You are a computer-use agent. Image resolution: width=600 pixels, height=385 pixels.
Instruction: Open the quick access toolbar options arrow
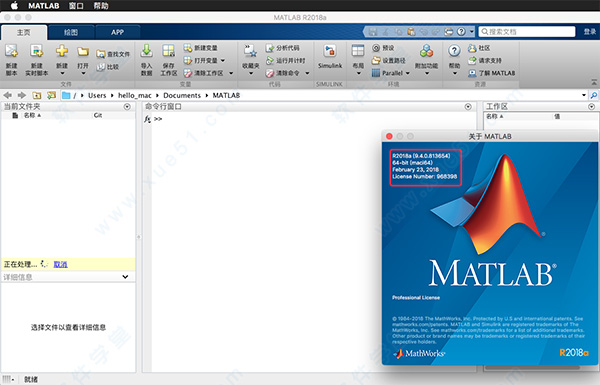click(x=472, y=32)
